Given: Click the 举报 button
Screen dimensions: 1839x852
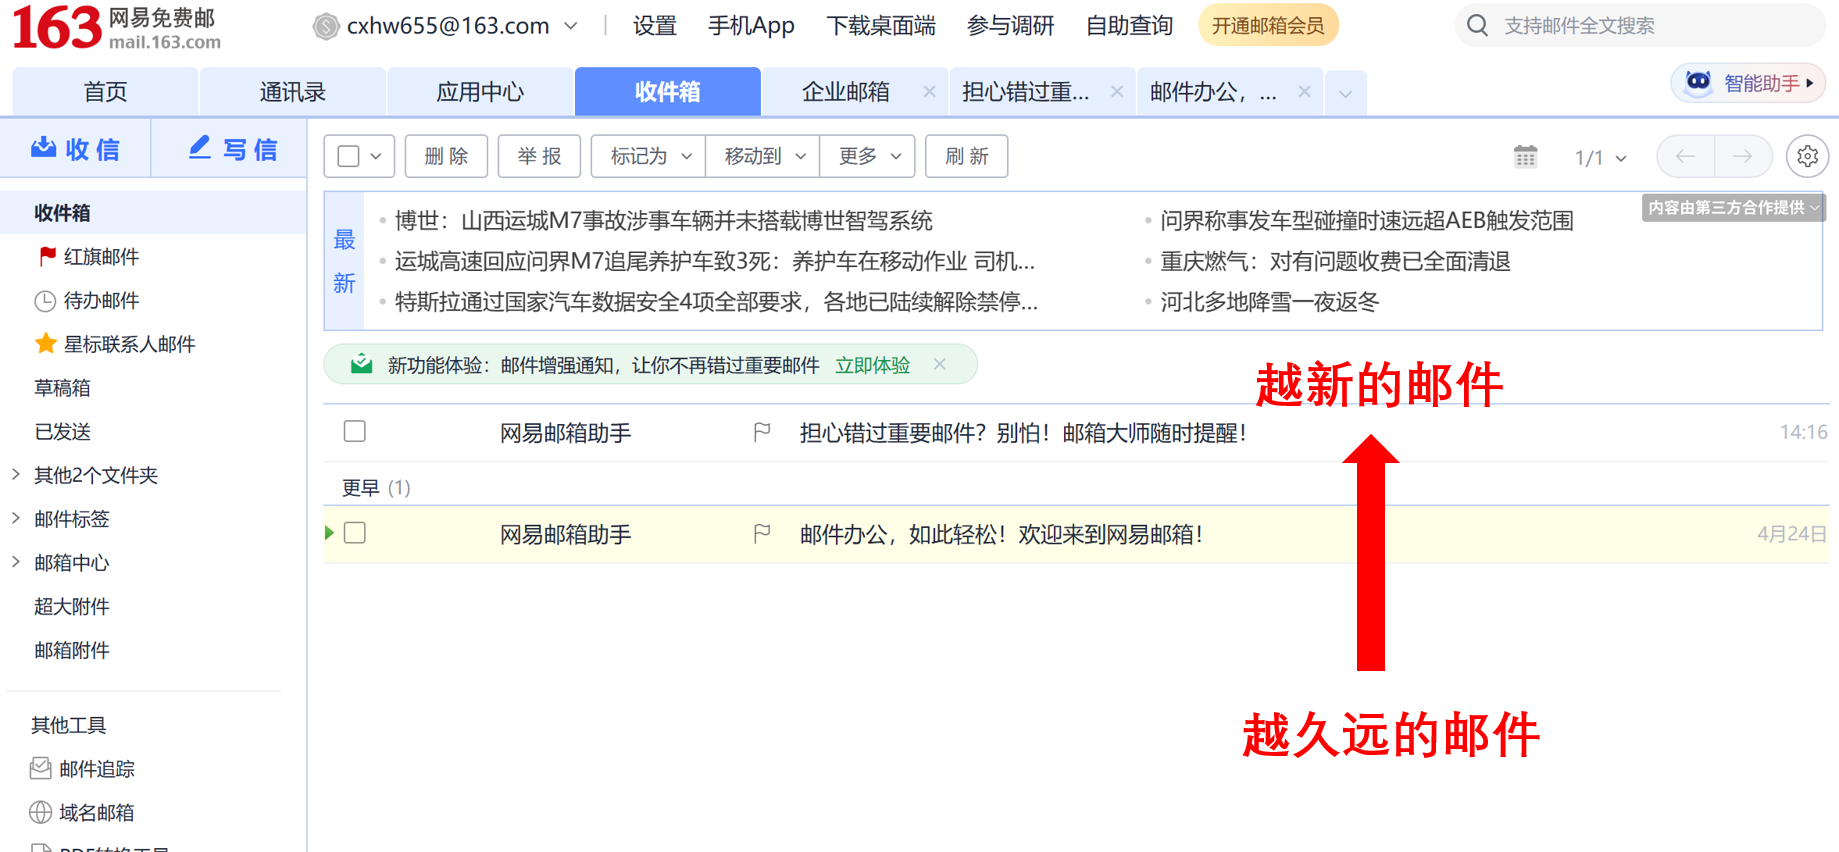Looking at the screenshot, I should 540,156.
